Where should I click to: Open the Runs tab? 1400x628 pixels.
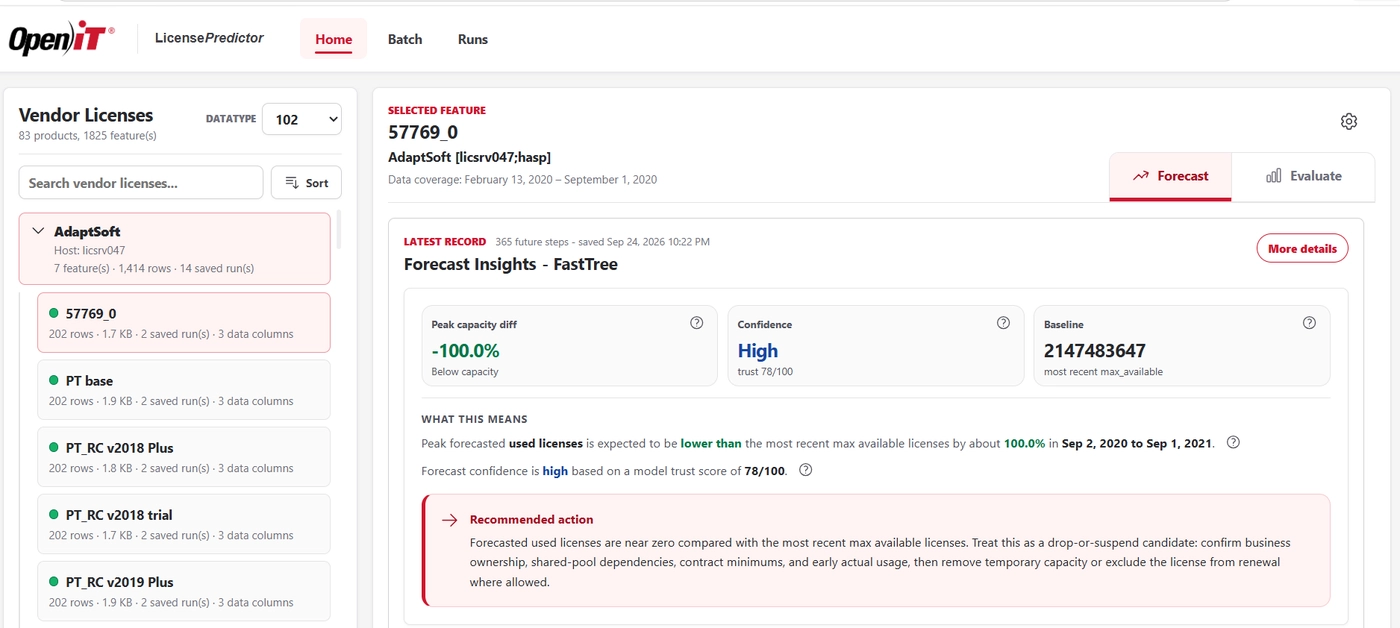coord(473,39)
